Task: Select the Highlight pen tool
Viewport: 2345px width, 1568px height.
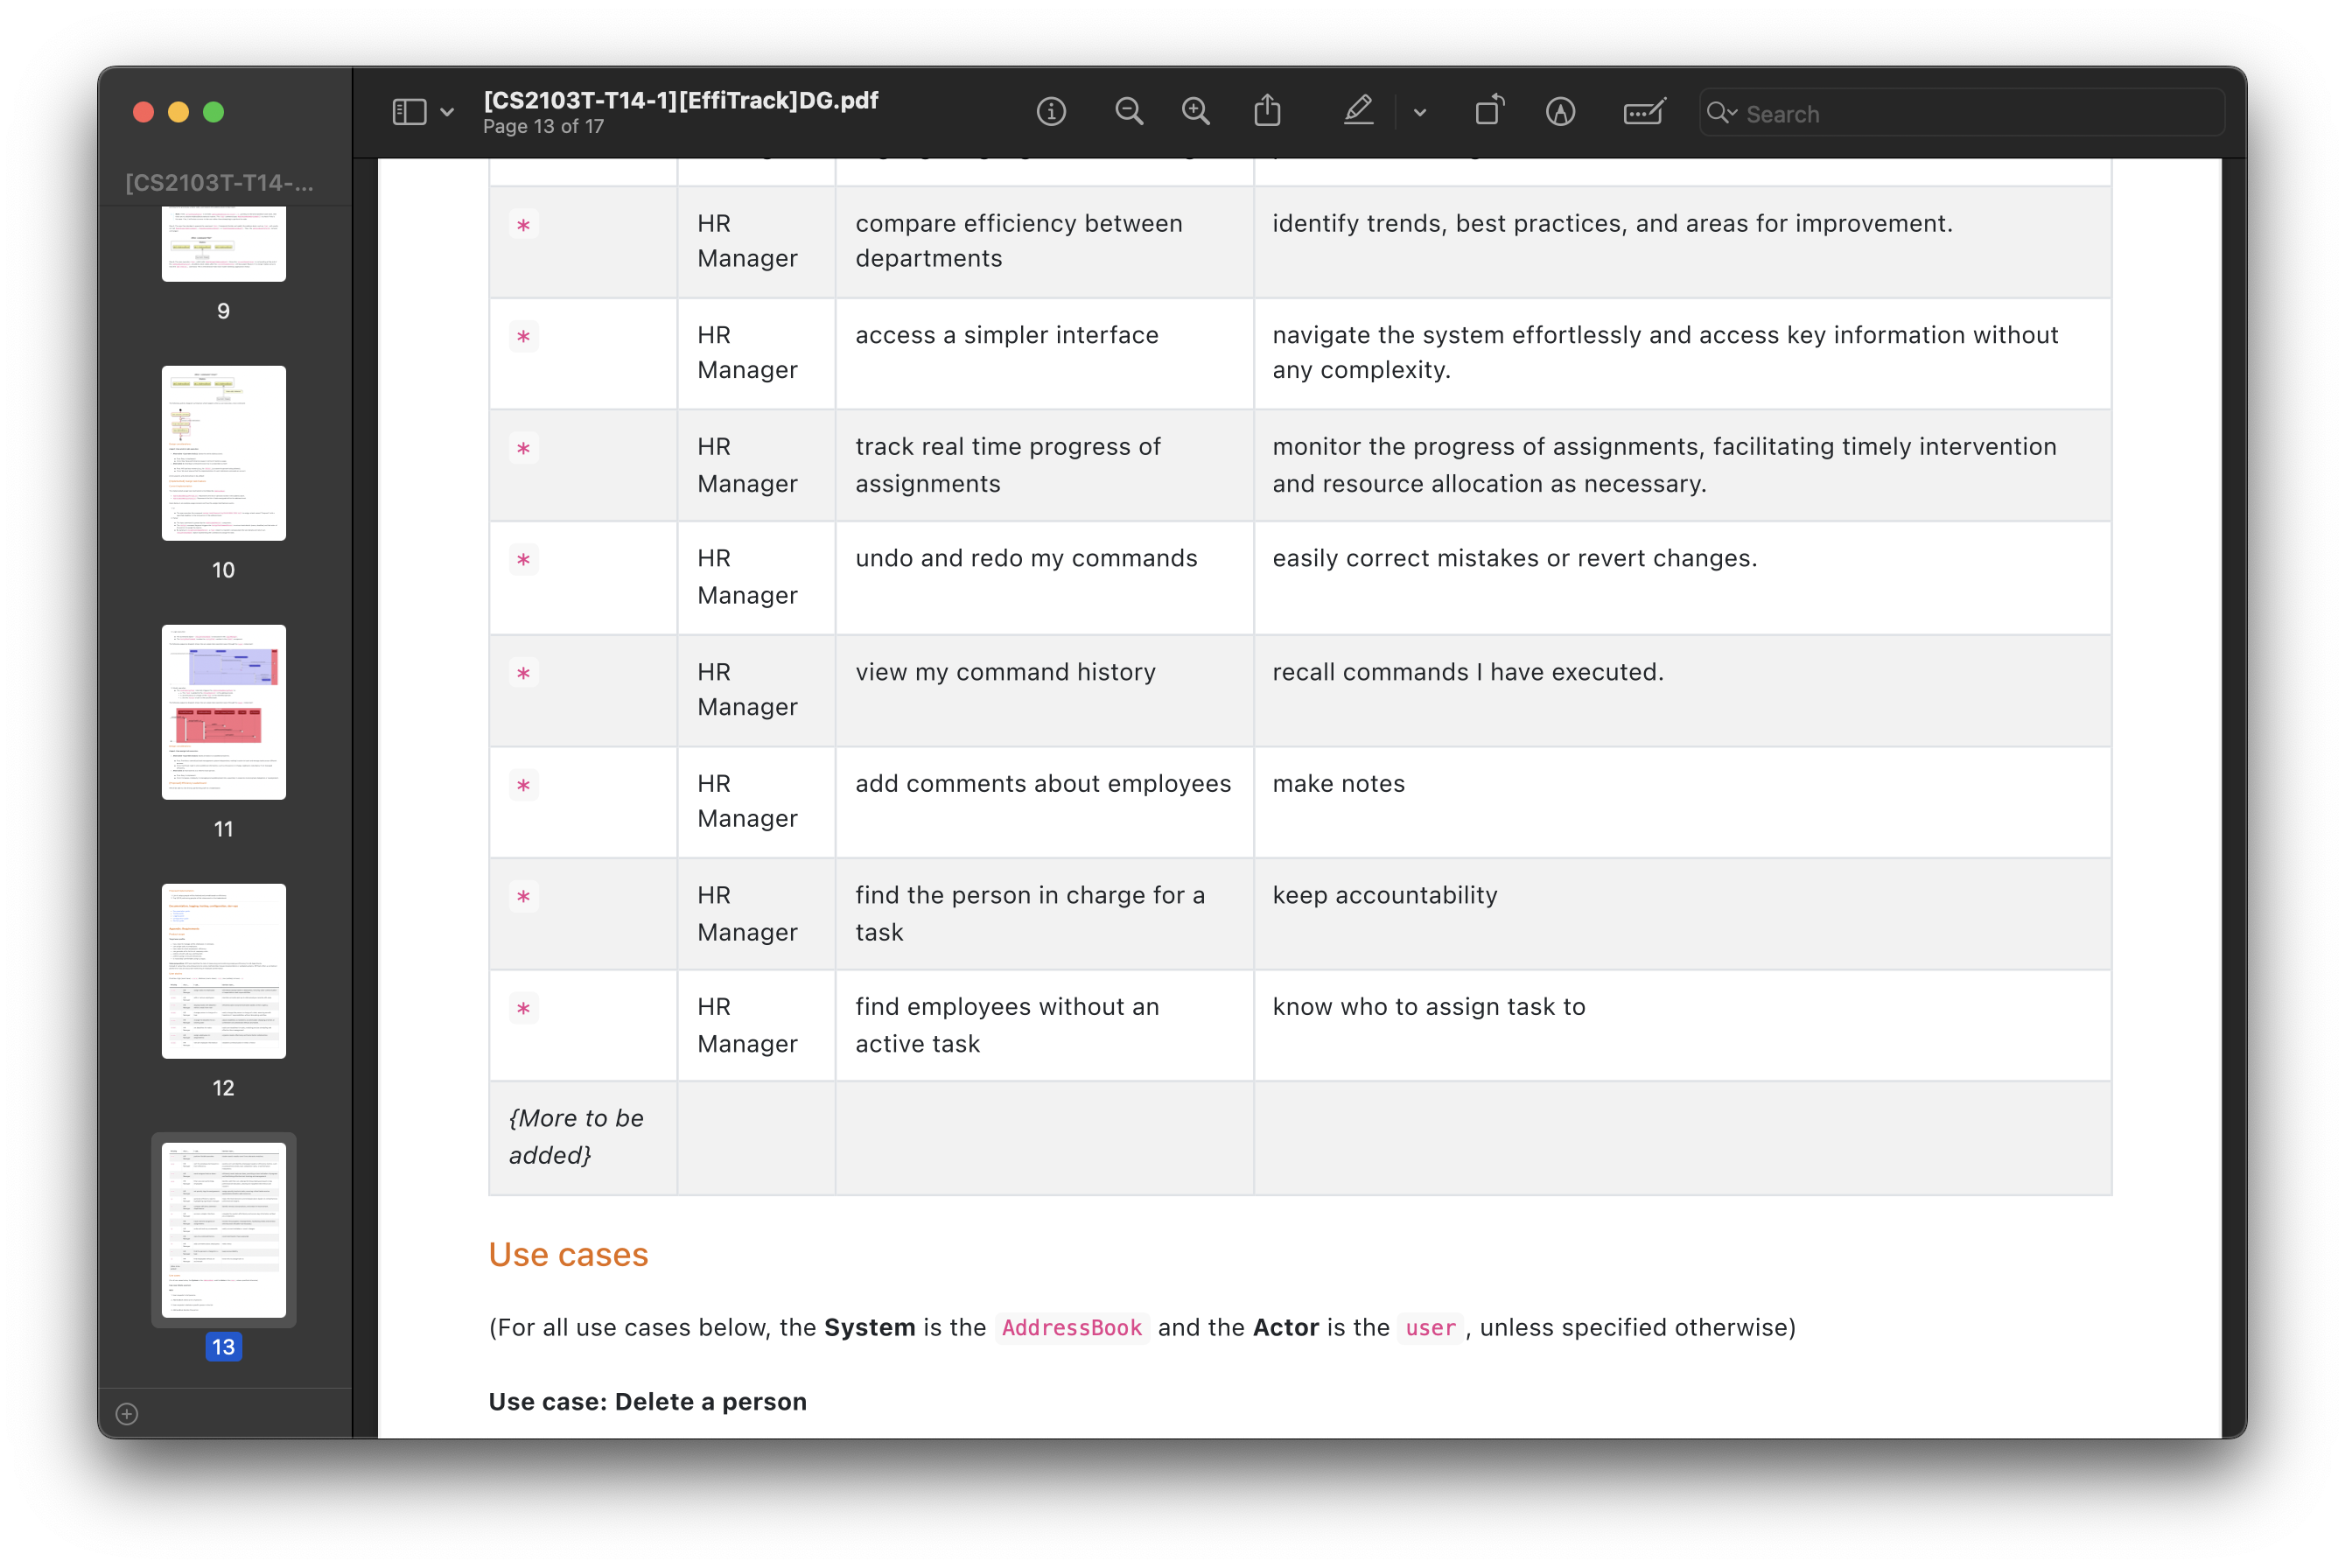Action: click(1358, 111)
